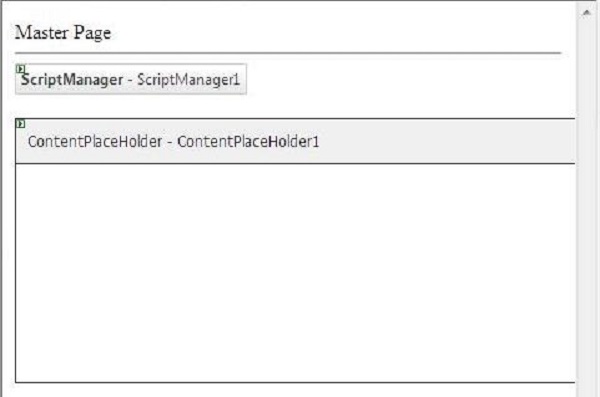600x397 pixels.
Task: Click the vertical scrollbar track
Action: [587, 207]
